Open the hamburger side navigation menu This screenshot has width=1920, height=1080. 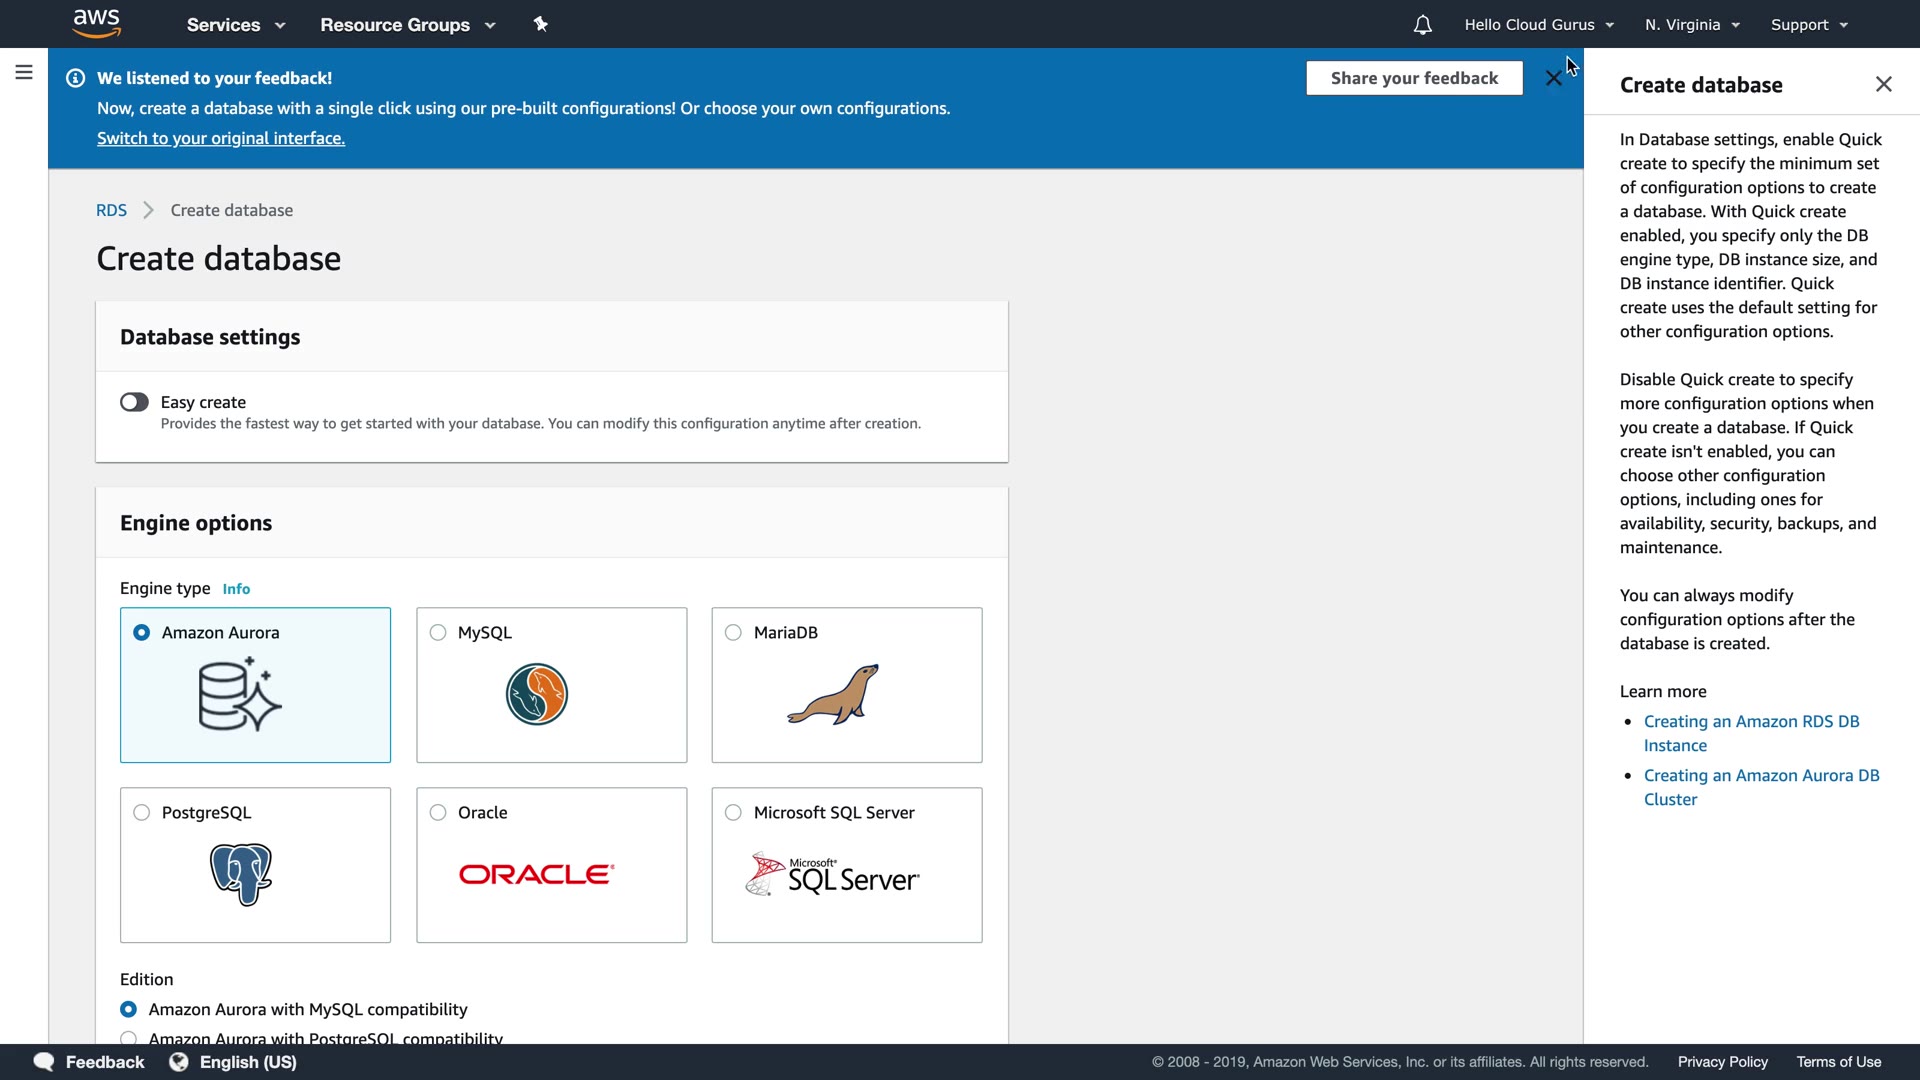tap(24, 72)
